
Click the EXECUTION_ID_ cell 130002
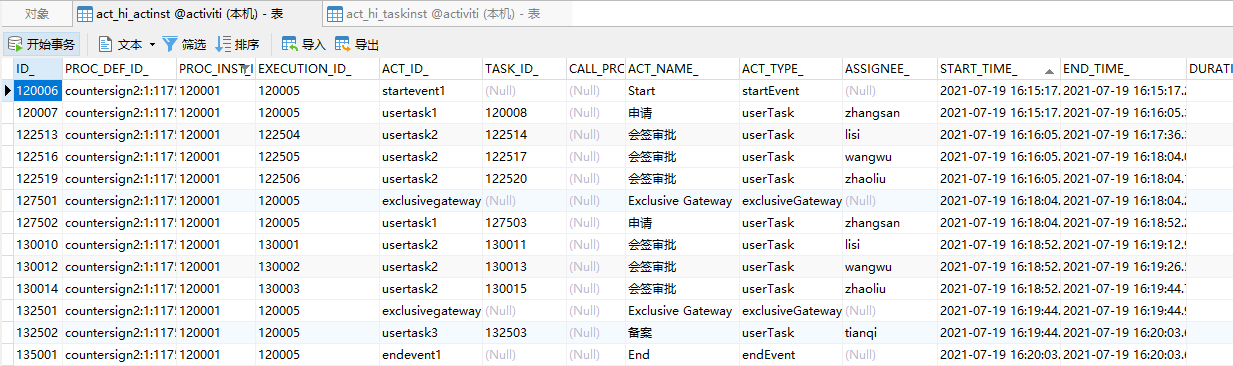pyautogui.click(x=317, y=266)
